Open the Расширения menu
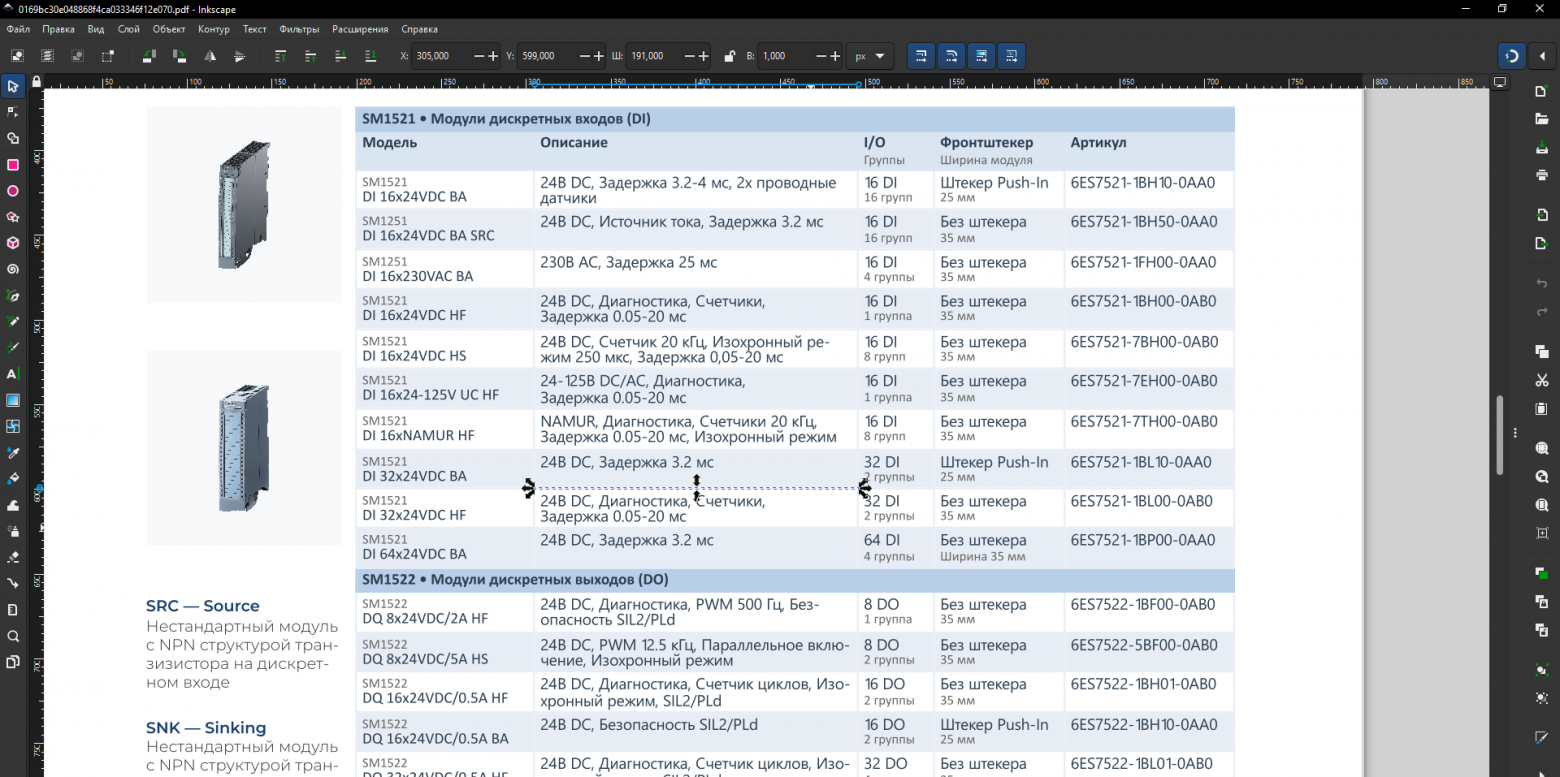The image size is (1560, 777). point(360,29)
